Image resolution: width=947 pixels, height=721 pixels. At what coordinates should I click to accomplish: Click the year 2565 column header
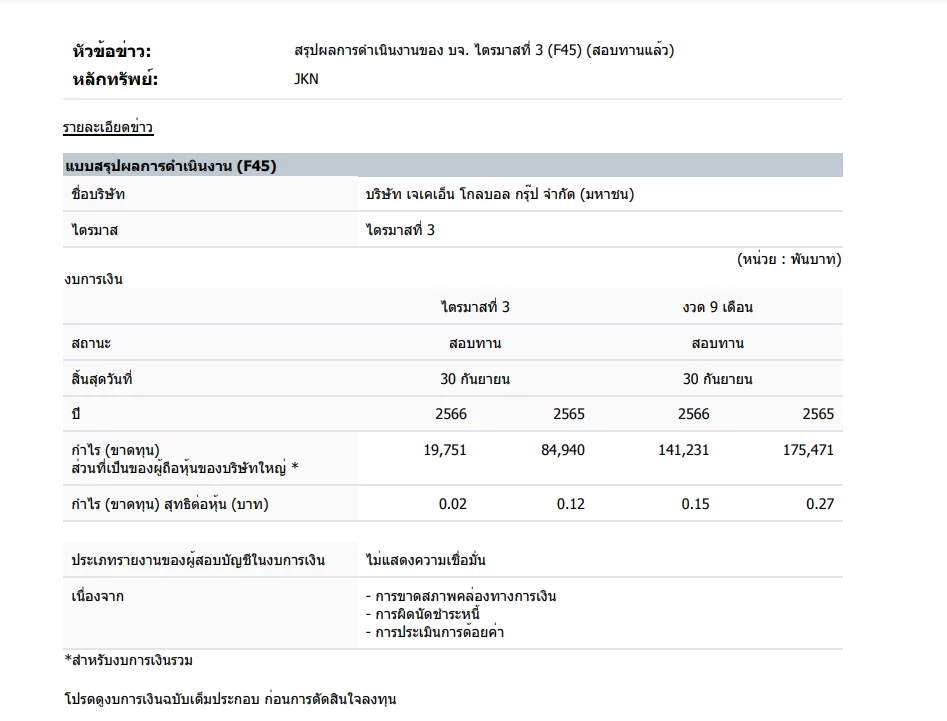tap(571, 413)
